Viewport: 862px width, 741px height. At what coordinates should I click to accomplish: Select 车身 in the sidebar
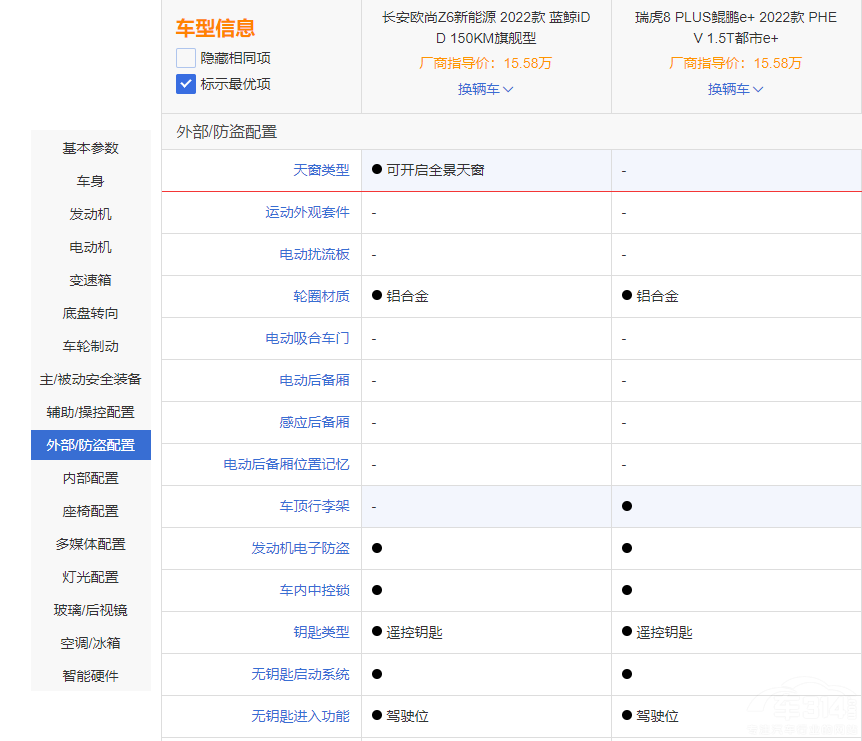91,181
